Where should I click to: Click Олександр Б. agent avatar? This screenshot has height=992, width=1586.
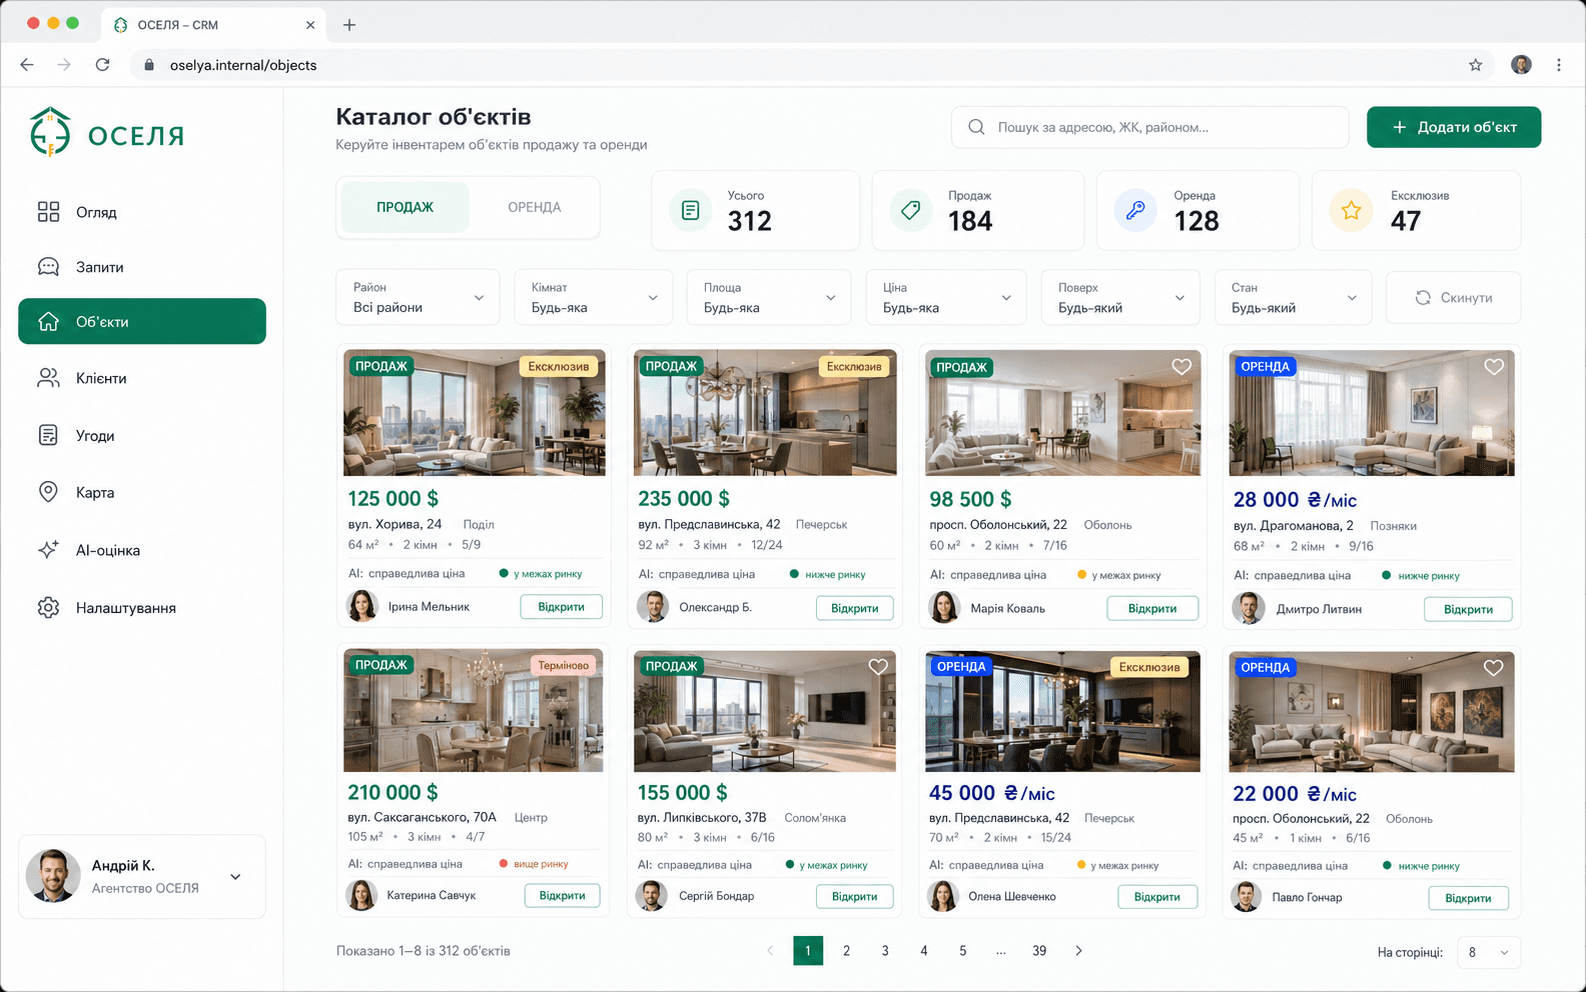pos(652,606)
